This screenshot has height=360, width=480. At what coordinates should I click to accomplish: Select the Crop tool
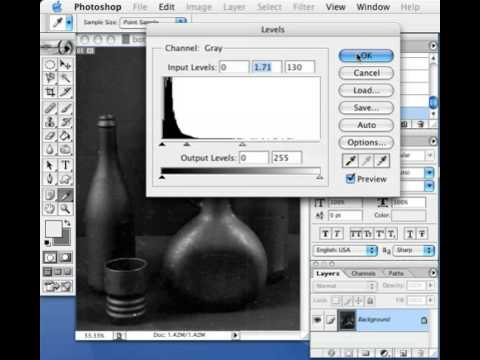50,92
